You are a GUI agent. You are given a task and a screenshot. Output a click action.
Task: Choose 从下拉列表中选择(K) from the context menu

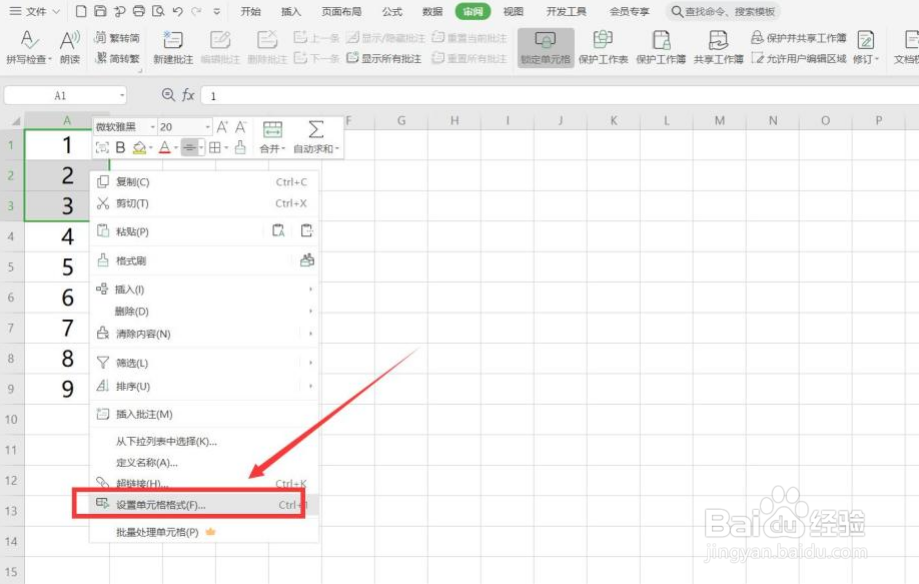pos(203,442)
